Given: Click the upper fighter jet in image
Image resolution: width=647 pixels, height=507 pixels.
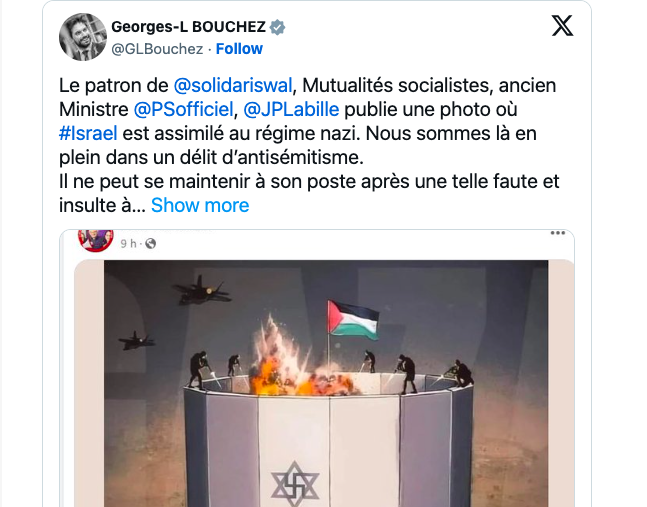Looking at the screenshot, I should pos(201,290).
